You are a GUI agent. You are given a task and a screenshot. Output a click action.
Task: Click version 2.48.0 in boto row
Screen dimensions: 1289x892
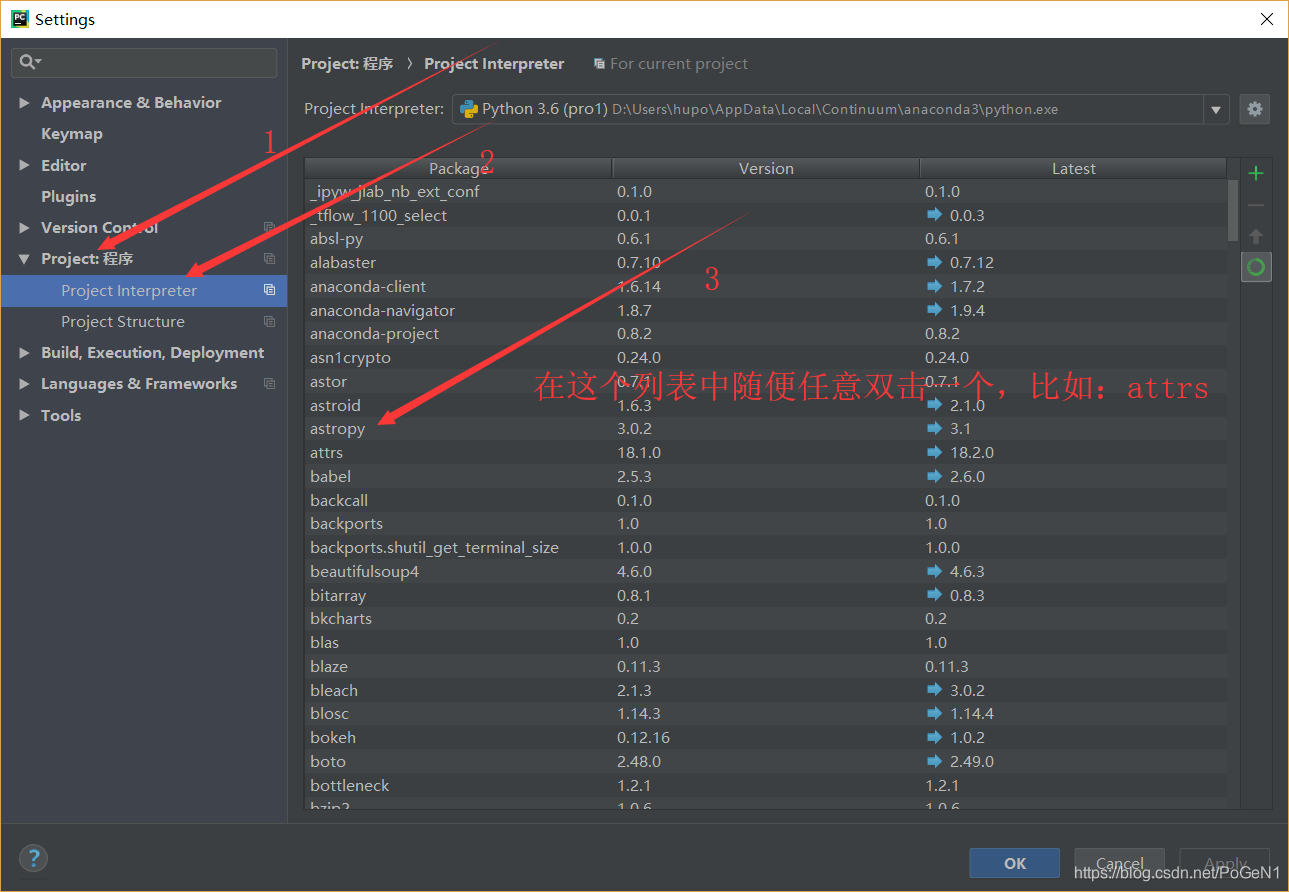[639, 761]
